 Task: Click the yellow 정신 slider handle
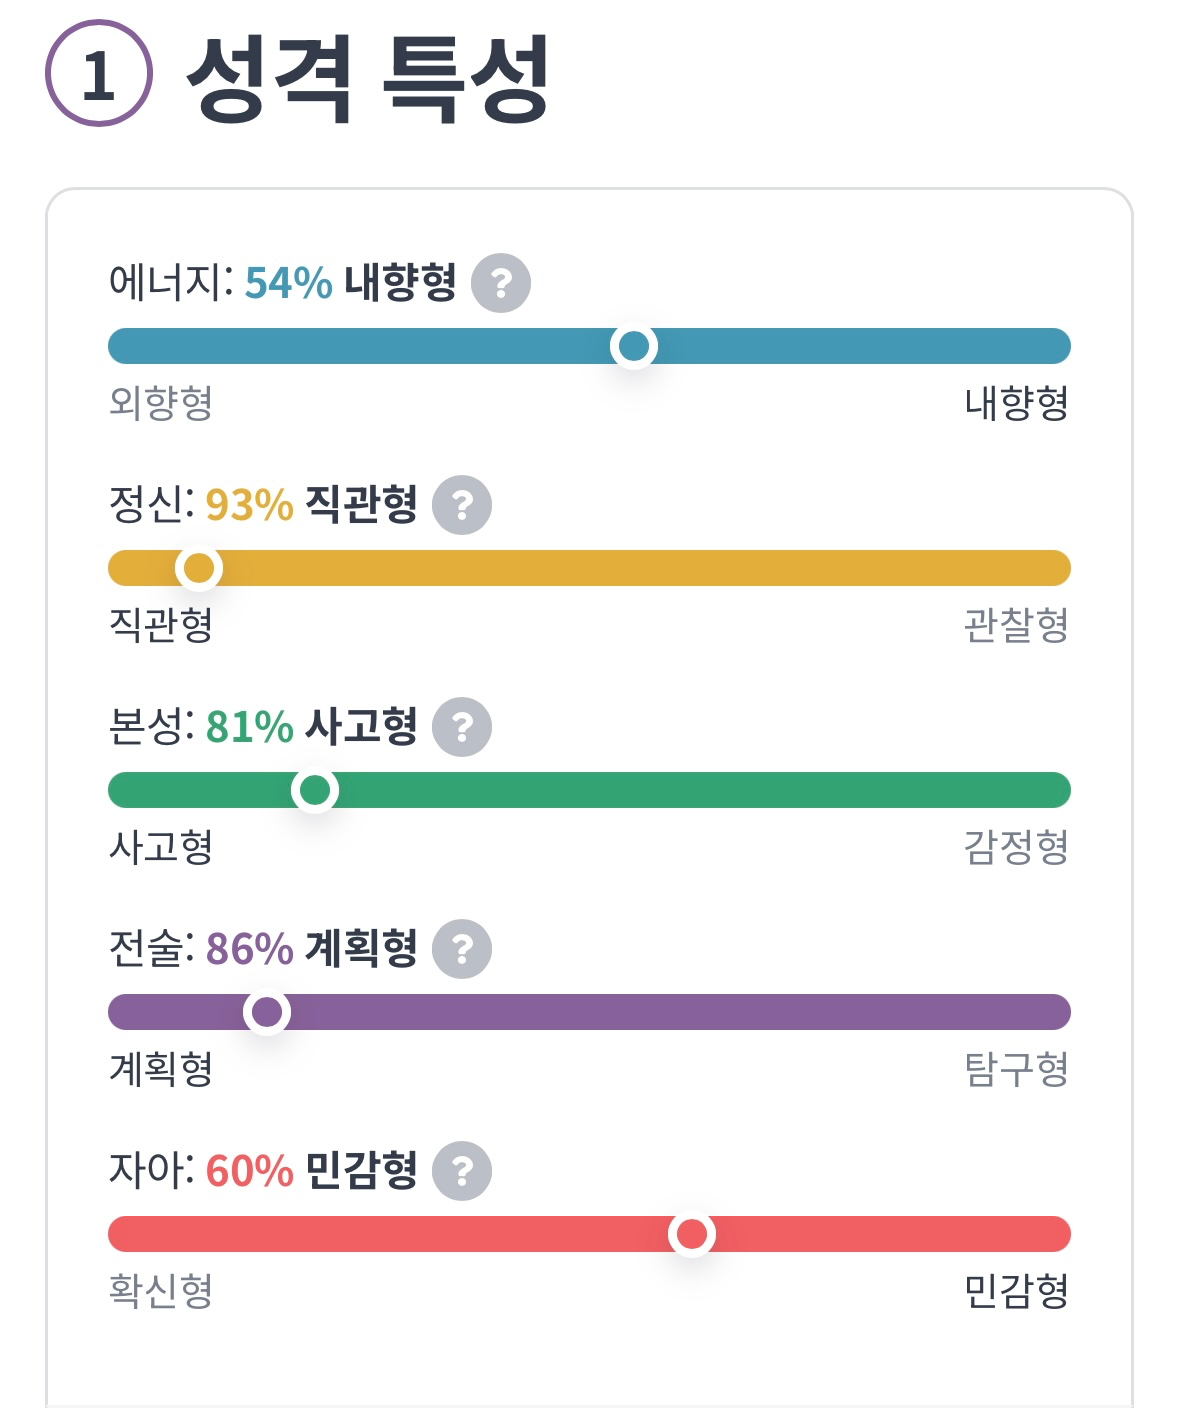click(x=199, y=568)
